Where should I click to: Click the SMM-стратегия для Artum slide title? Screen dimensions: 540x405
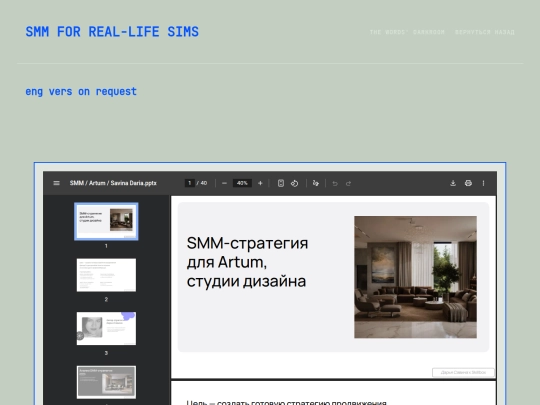pyautogui.click(x=247, y=262)
